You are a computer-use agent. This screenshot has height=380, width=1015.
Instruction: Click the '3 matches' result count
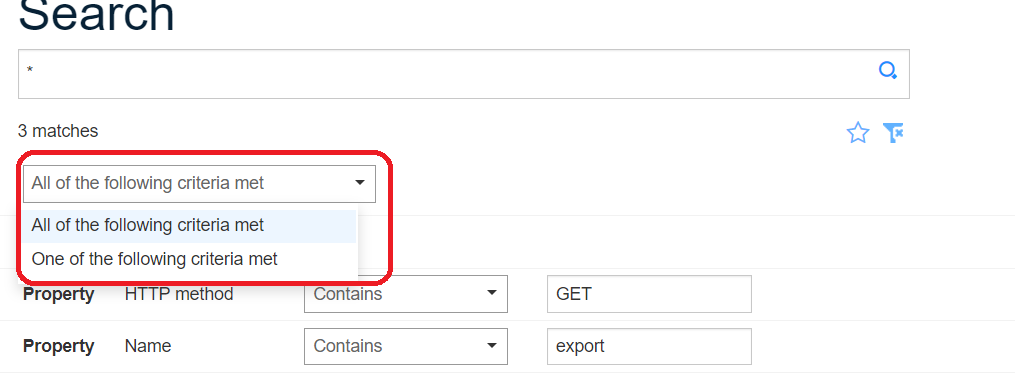coord(58,131)
